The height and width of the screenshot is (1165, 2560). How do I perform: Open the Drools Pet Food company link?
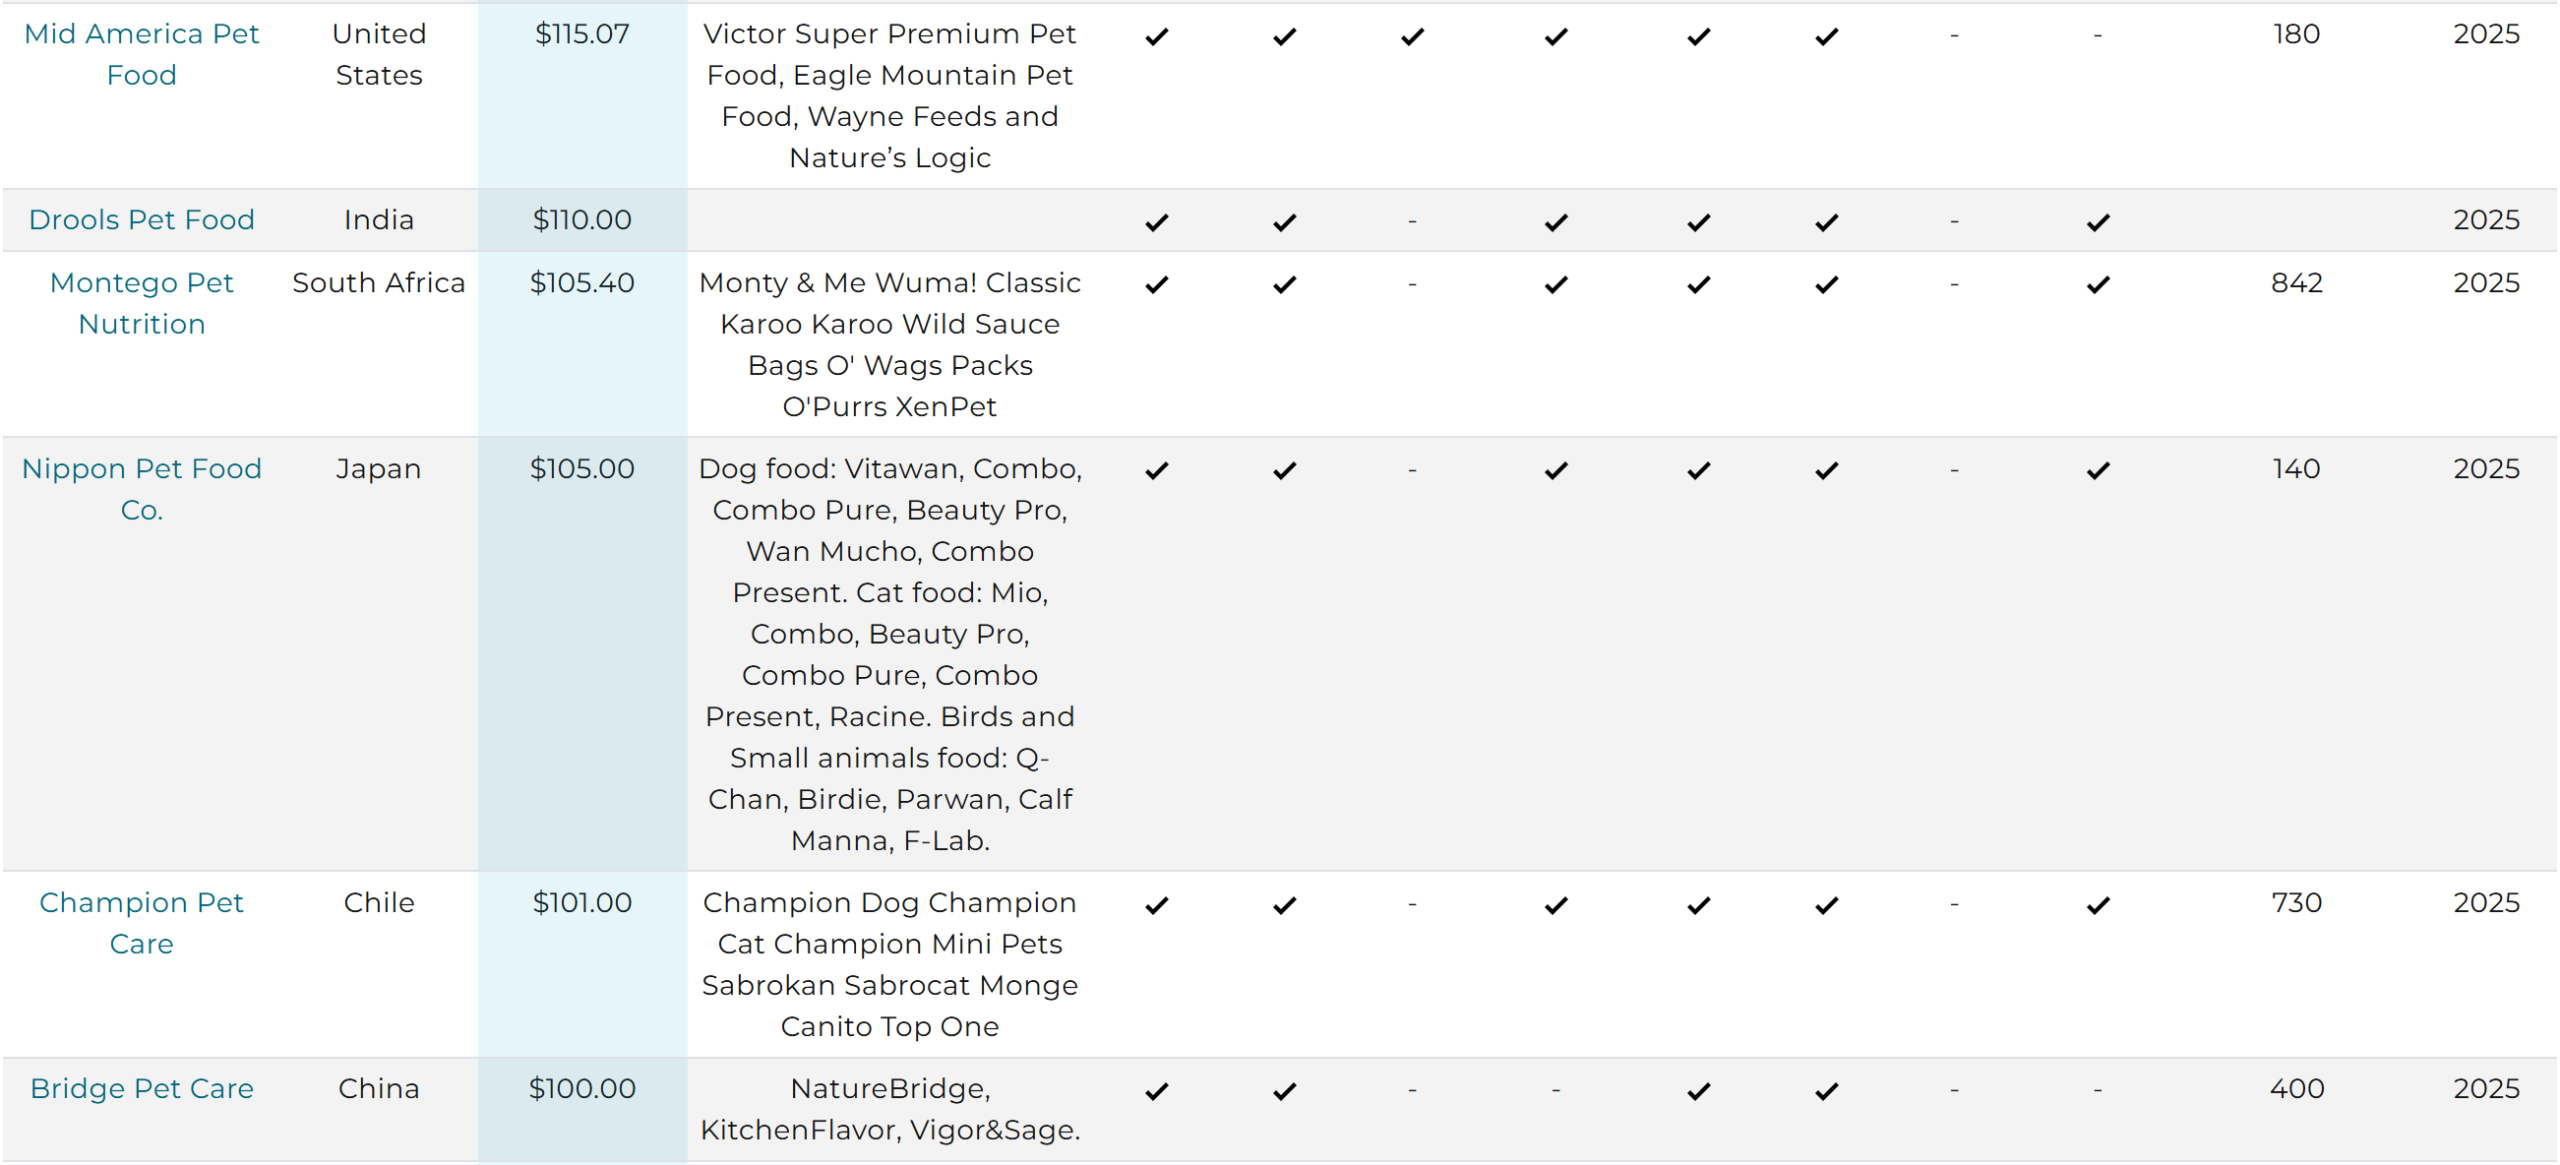point(141,220)
